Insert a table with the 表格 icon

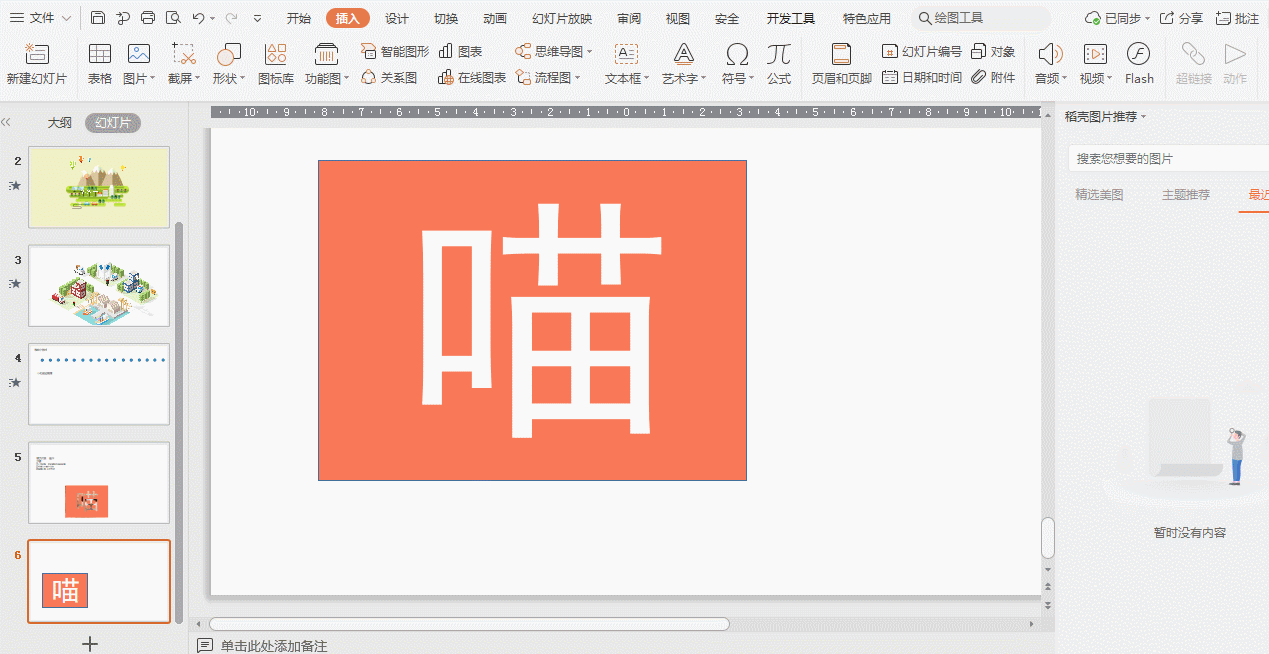pos(100,54)
